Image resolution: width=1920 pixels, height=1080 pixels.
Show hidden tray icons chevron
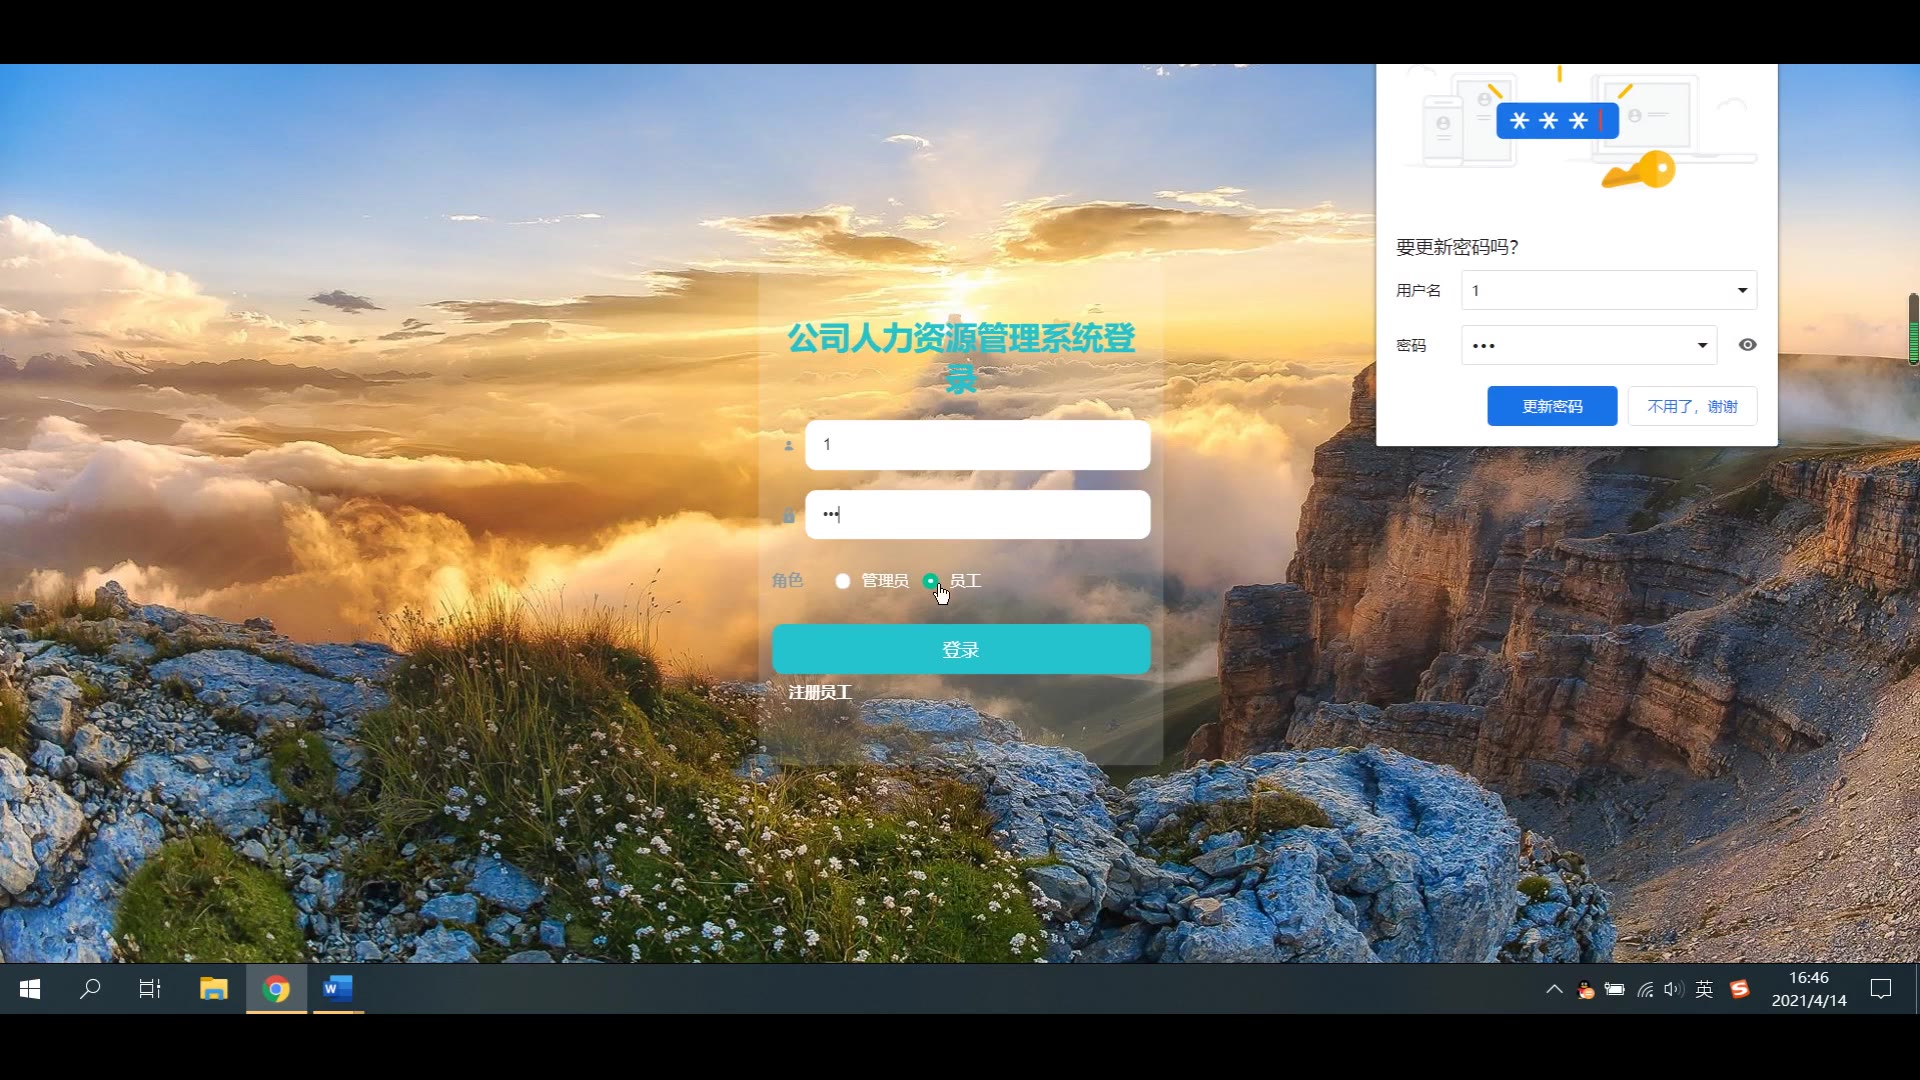coord(1554,989)
